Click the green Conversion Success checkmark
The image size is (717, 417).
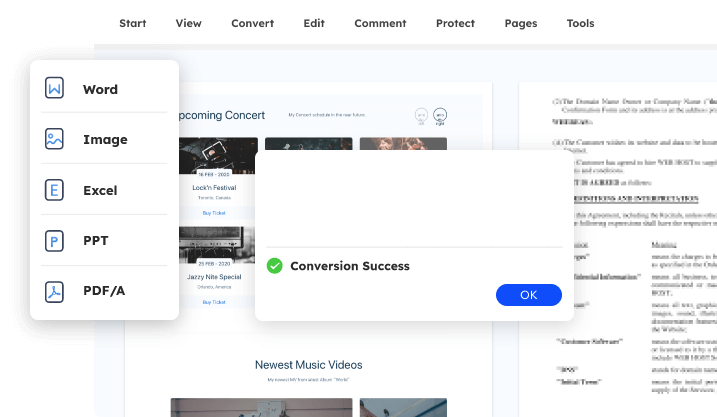tap(274, 266)
